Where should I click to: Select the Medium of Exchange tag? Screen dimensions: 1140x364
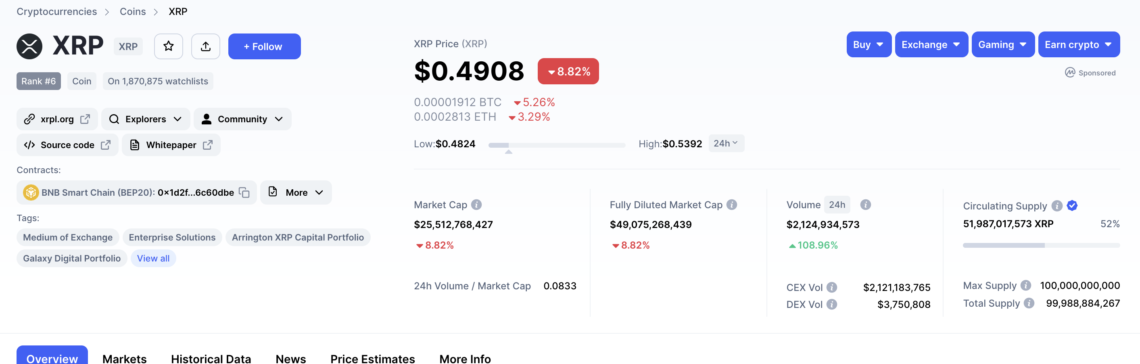click(x=68, y=238)
